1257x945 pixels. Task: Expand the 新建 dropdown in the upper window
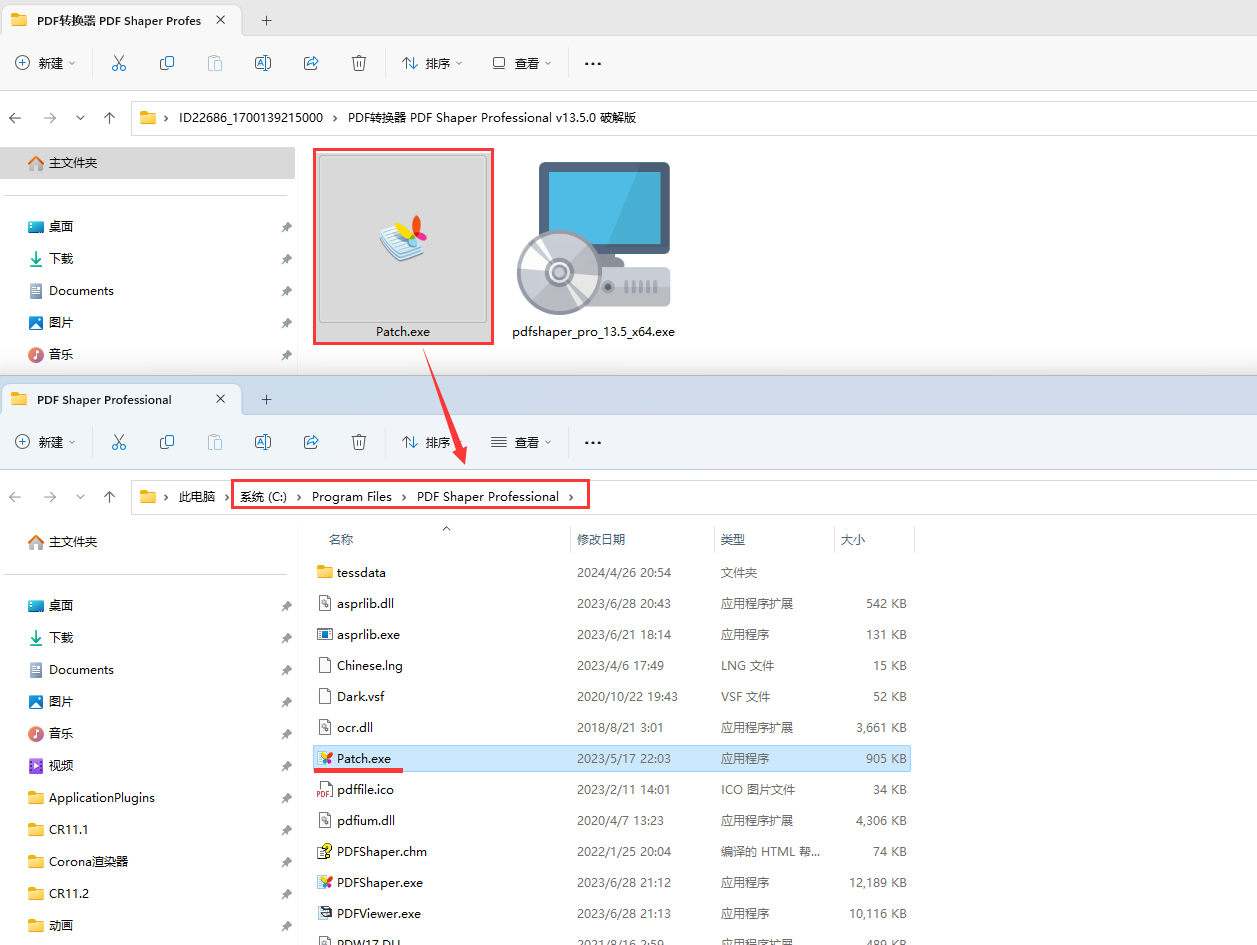pos(47,63)
